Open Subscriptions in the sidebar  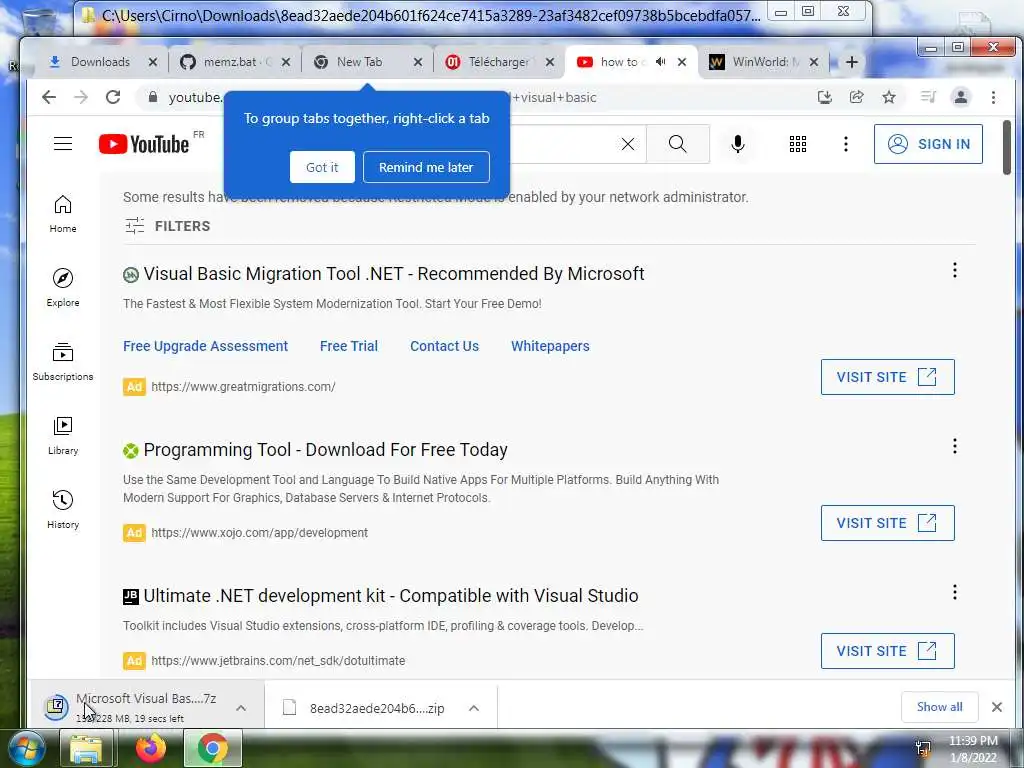coord(63,361)
